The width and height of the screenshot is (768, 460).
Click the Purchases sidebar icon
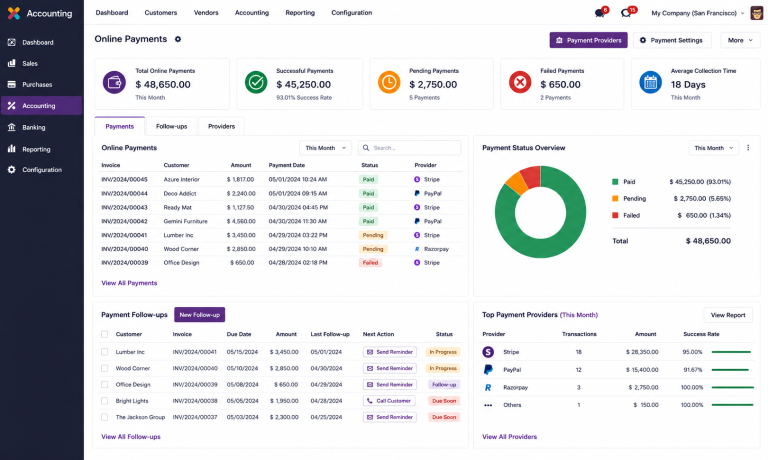click(x=12, y=84)
